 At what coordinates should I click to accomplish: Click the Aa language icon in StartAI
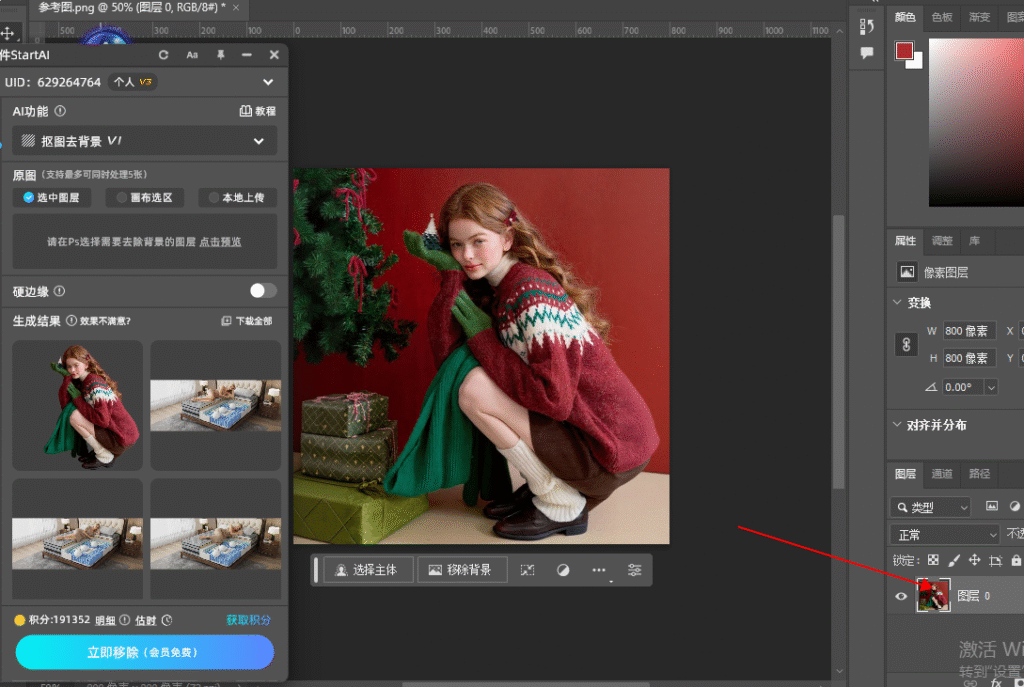(x=192, y=55)
